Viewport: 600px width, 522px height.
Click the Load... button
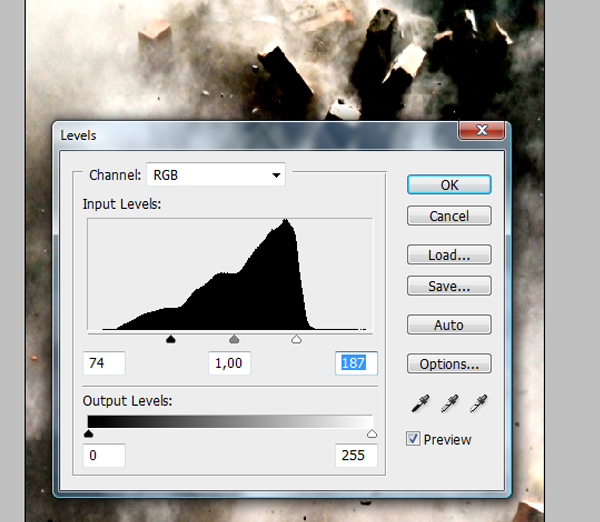tap(449, 255)
